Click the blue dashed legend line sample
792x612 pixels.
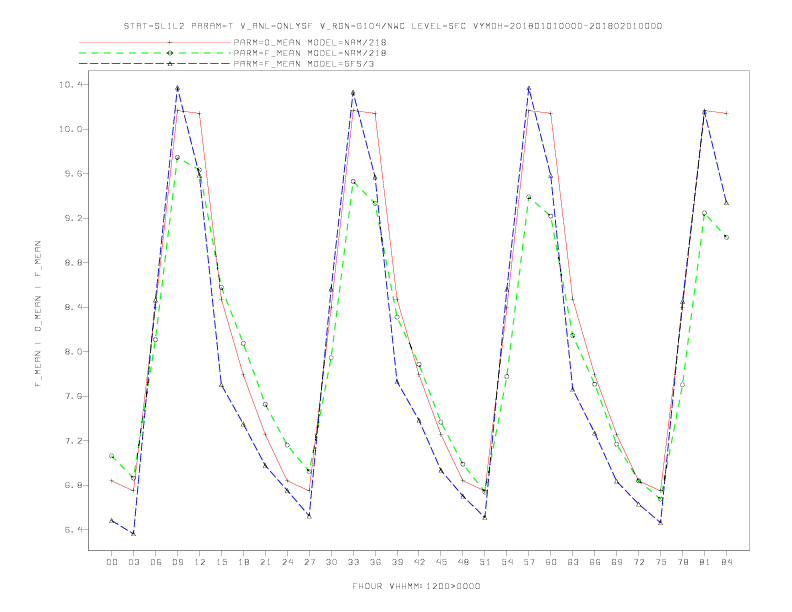click(155, 64)
